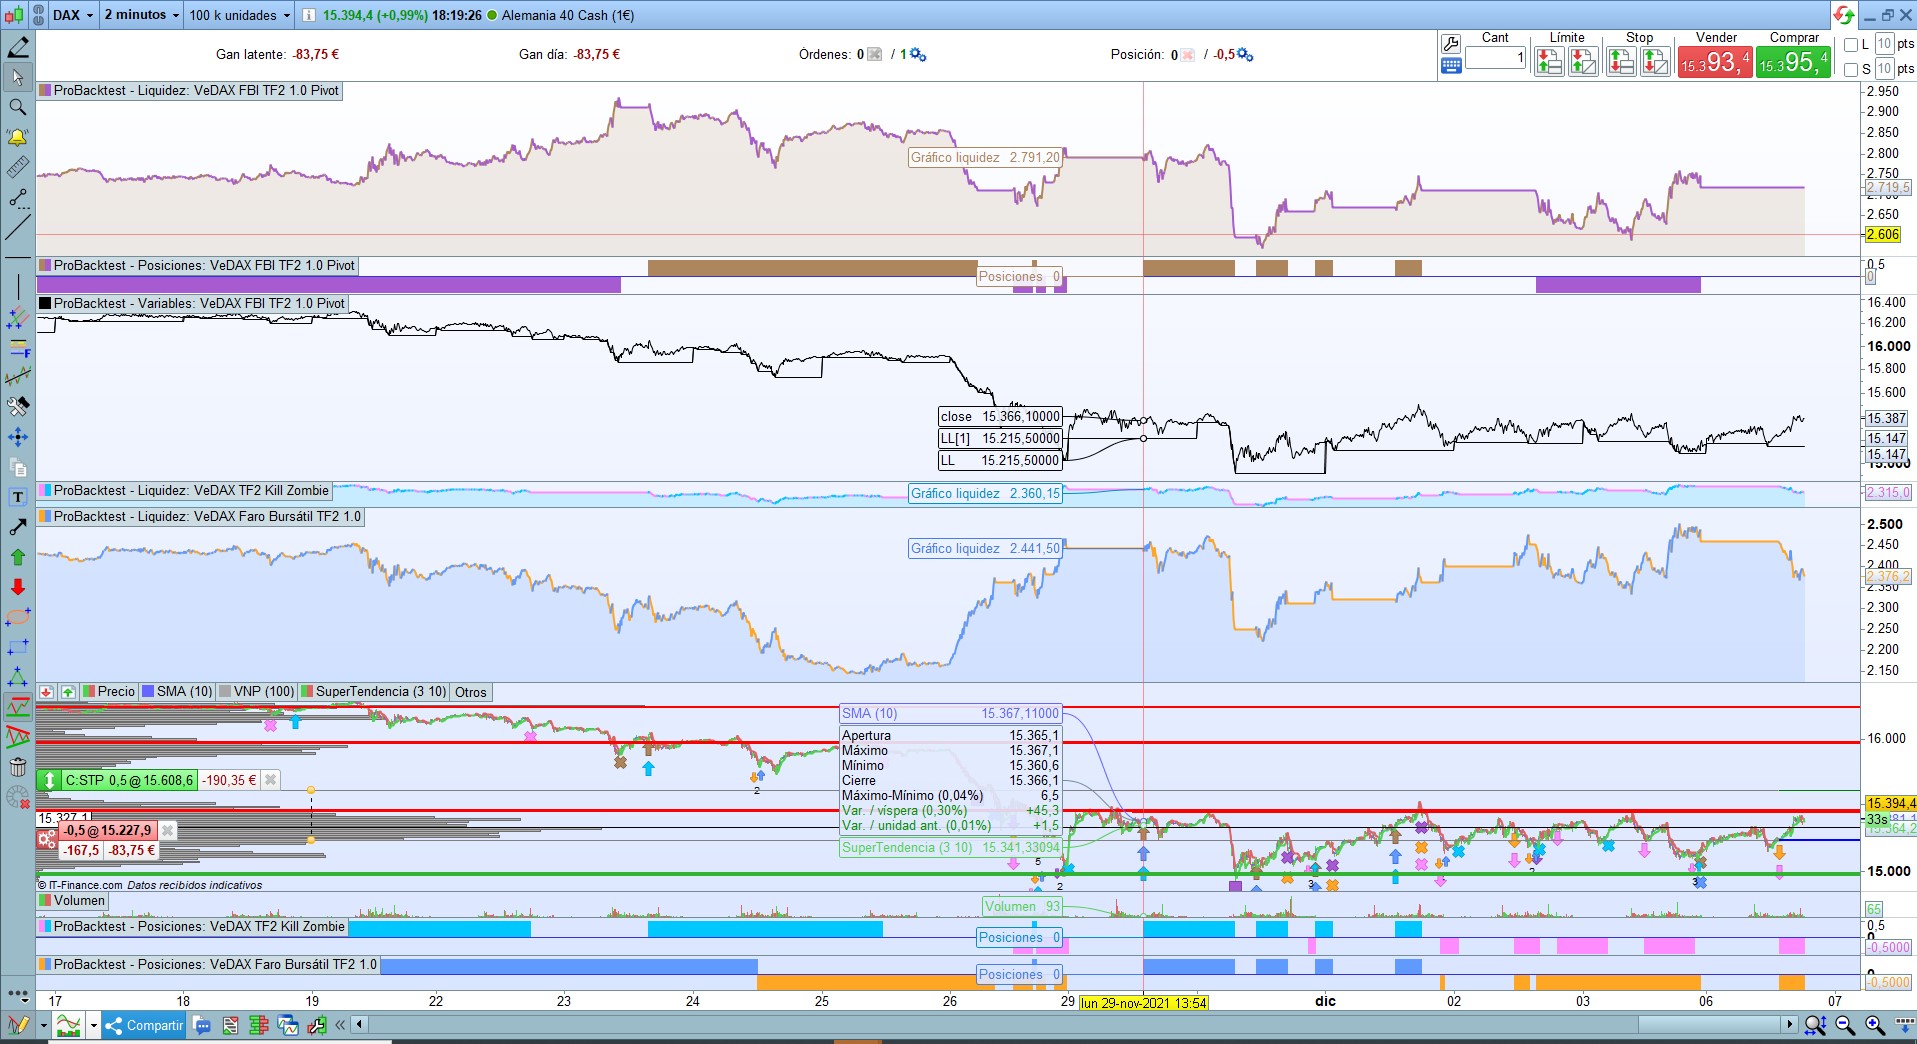The image size is (1917, 1044).
Task: Click the color swatch of Faro Bursátil Liquidez panel
Action: 44,517
